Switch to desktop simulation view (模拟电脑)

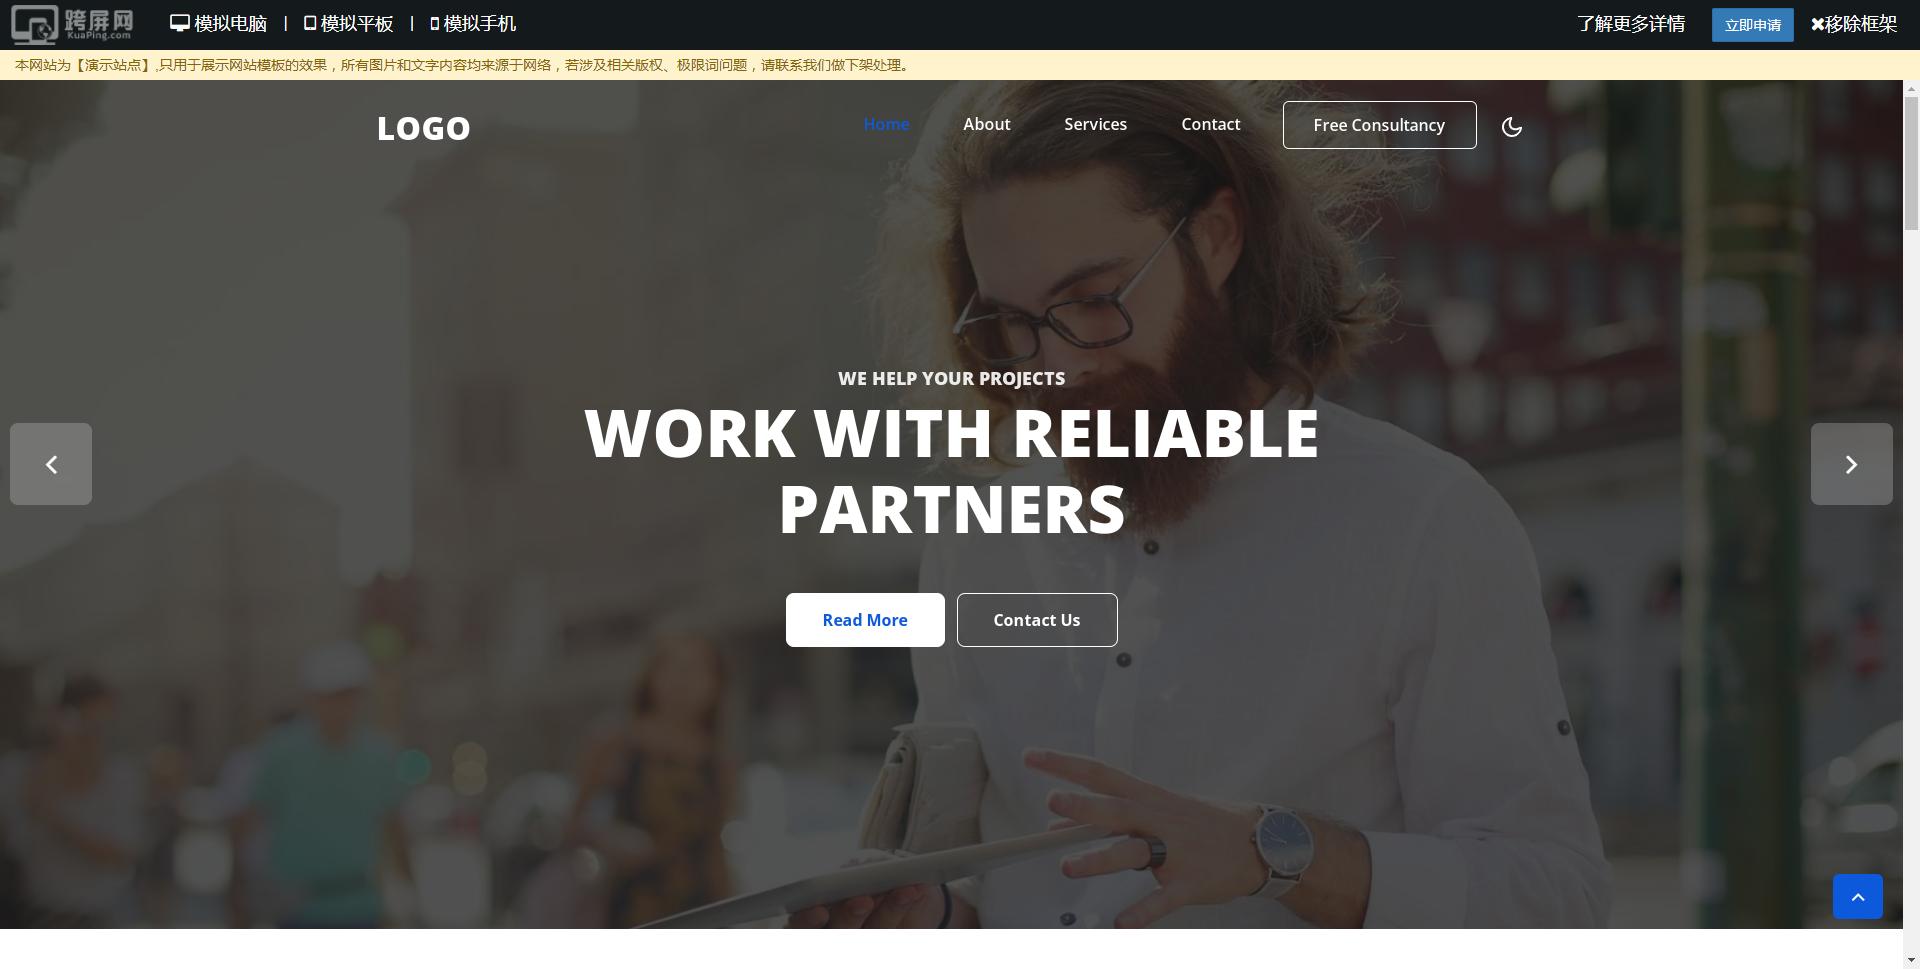tap(218, 24)
